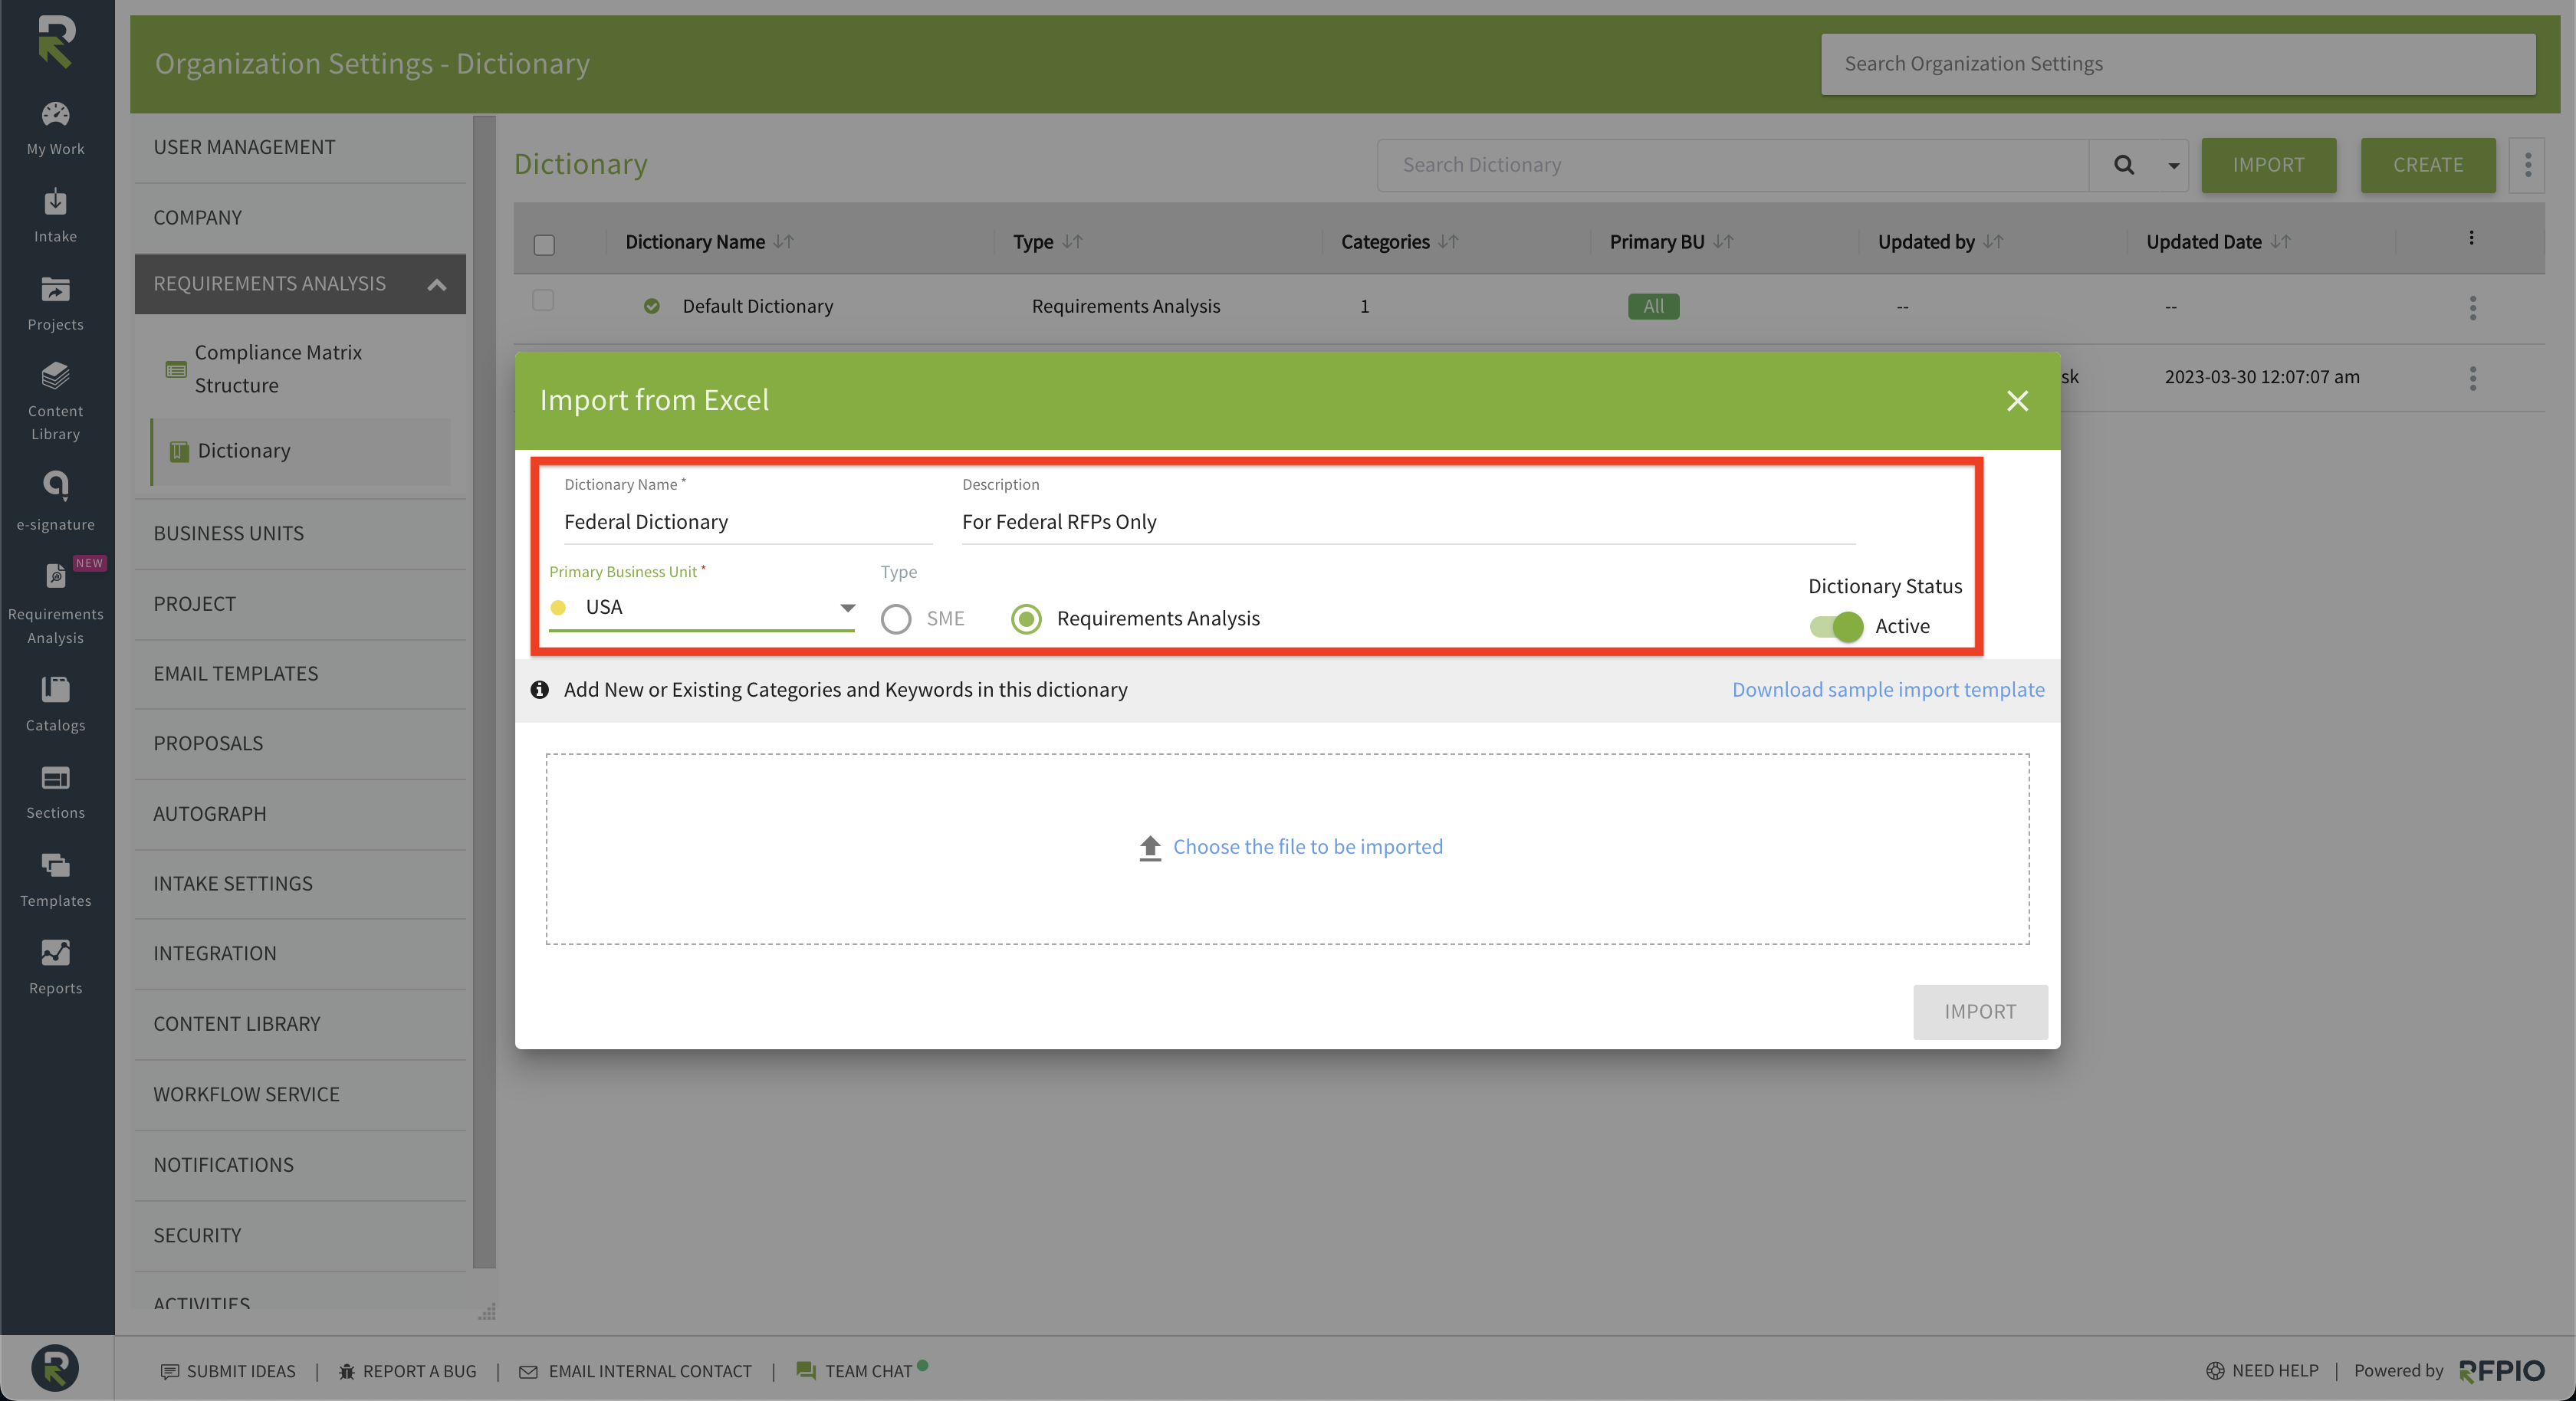Screen dimensions: 2576x1401
Task: Click Choose the file to be imported
Action: (1308, 847)
